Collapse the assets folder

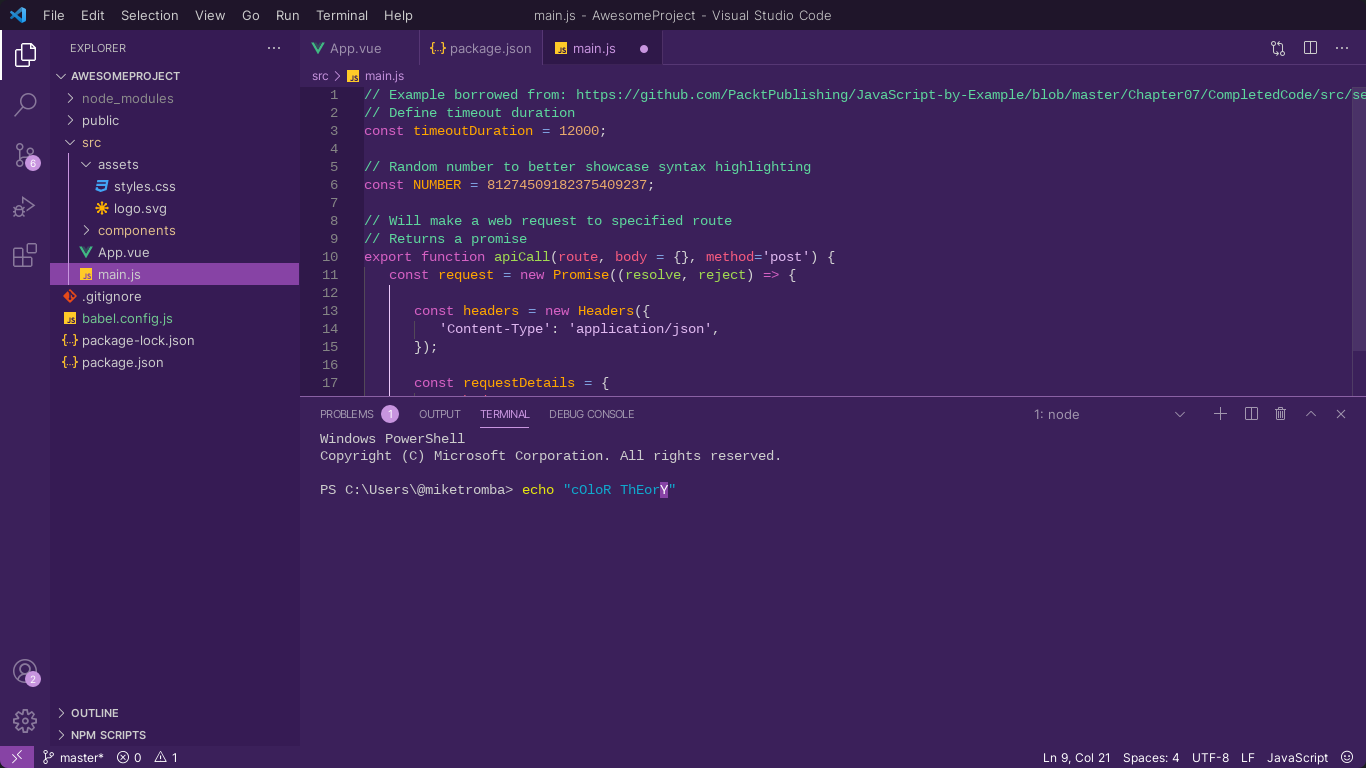tap(118, 164)
